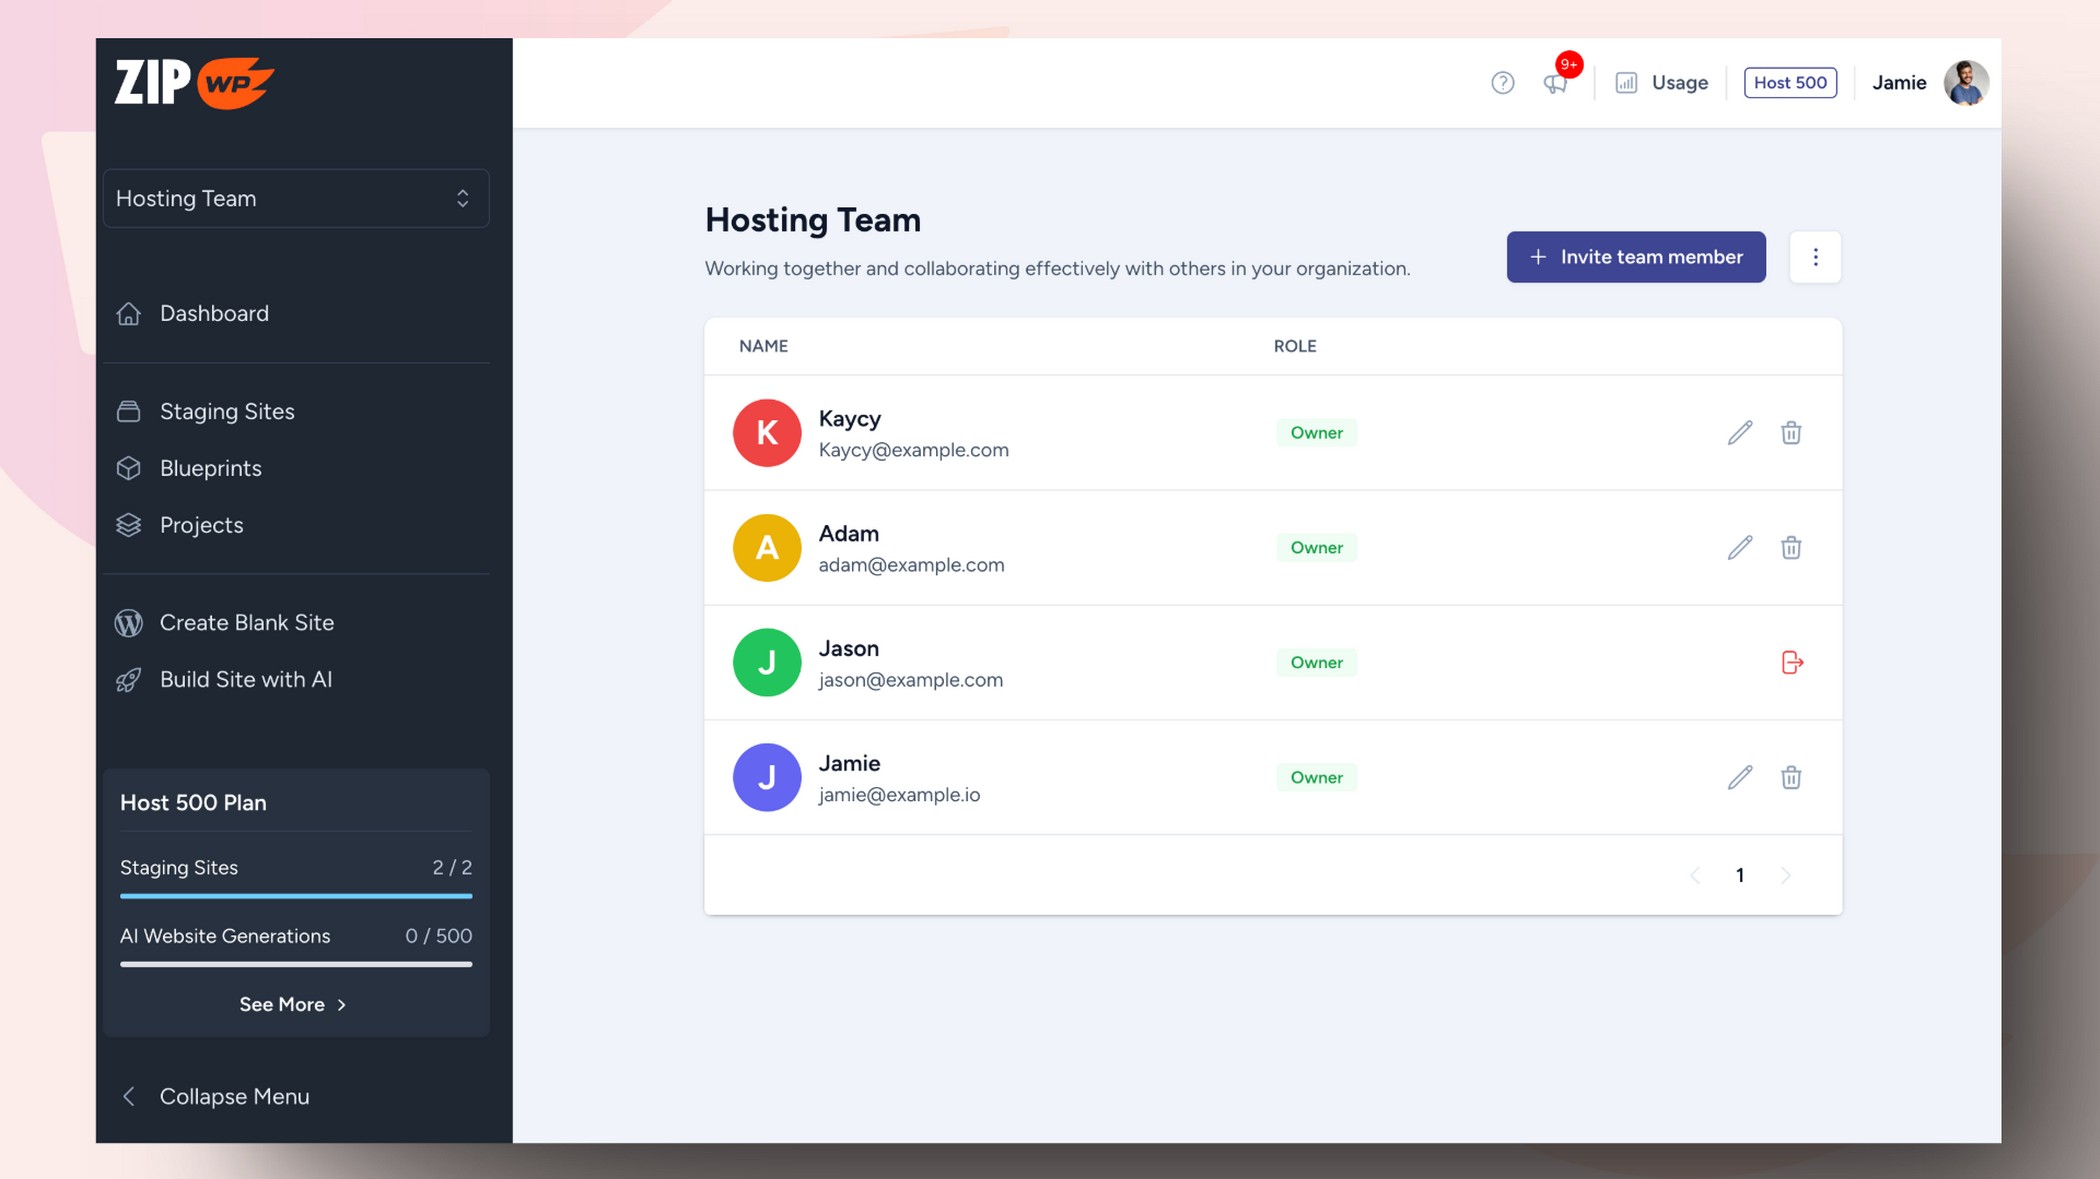2100x1179 pixels.
Task: Open the Projects section
Action: pos(201,524)
